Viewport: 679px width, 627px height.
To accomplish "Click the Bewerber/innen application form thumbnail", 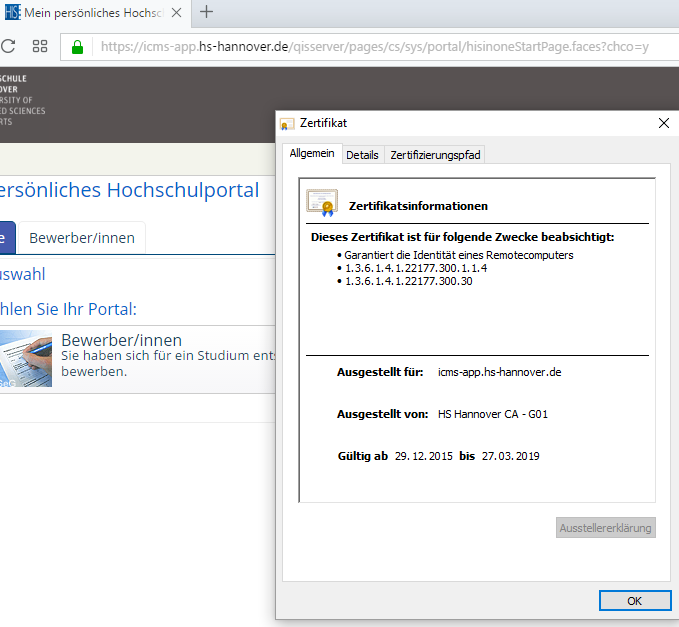I will click(x=26, y=359).
